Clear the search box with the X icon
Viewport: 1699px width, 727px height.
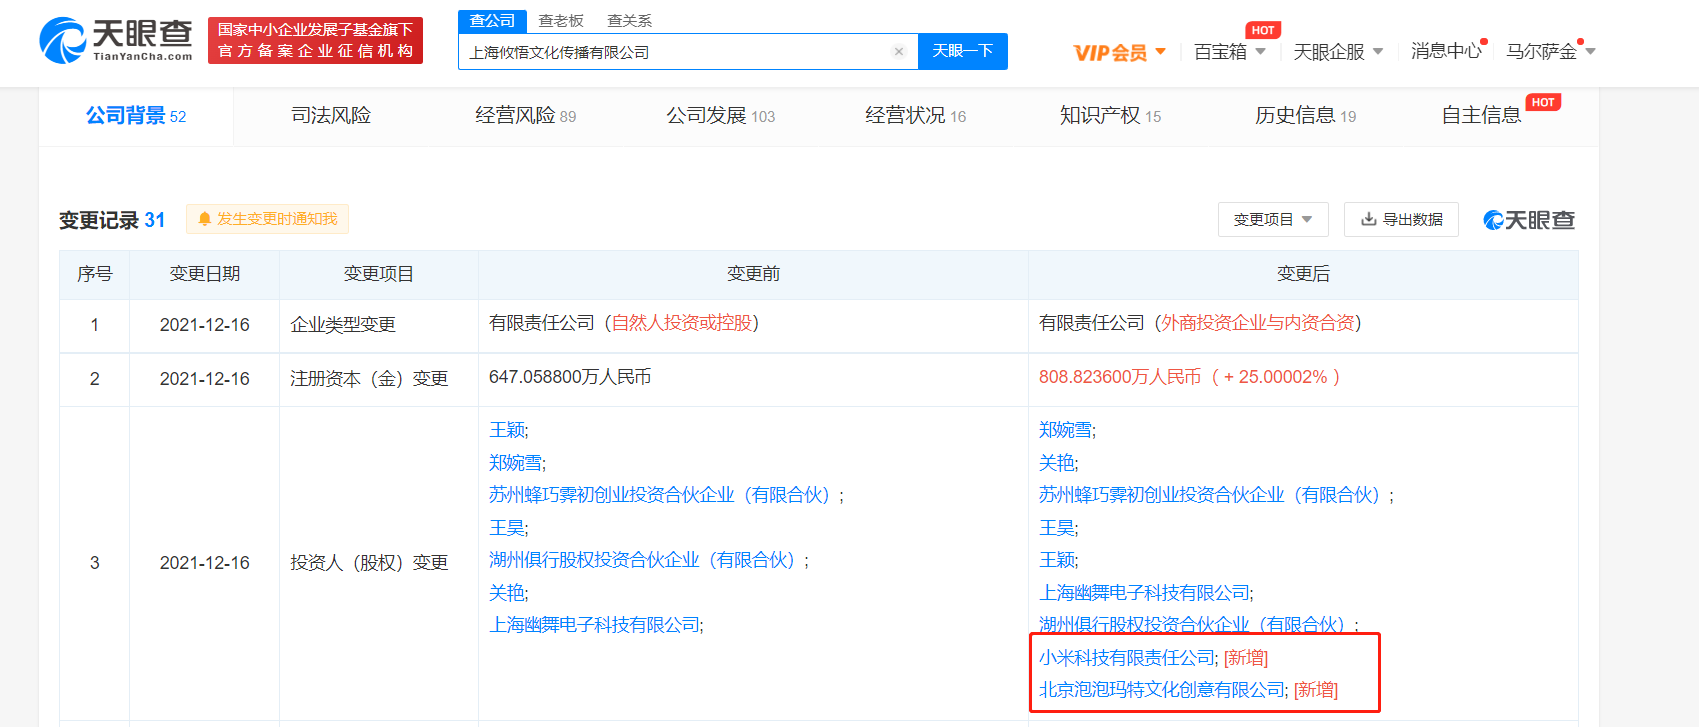(x=899, y=52)
